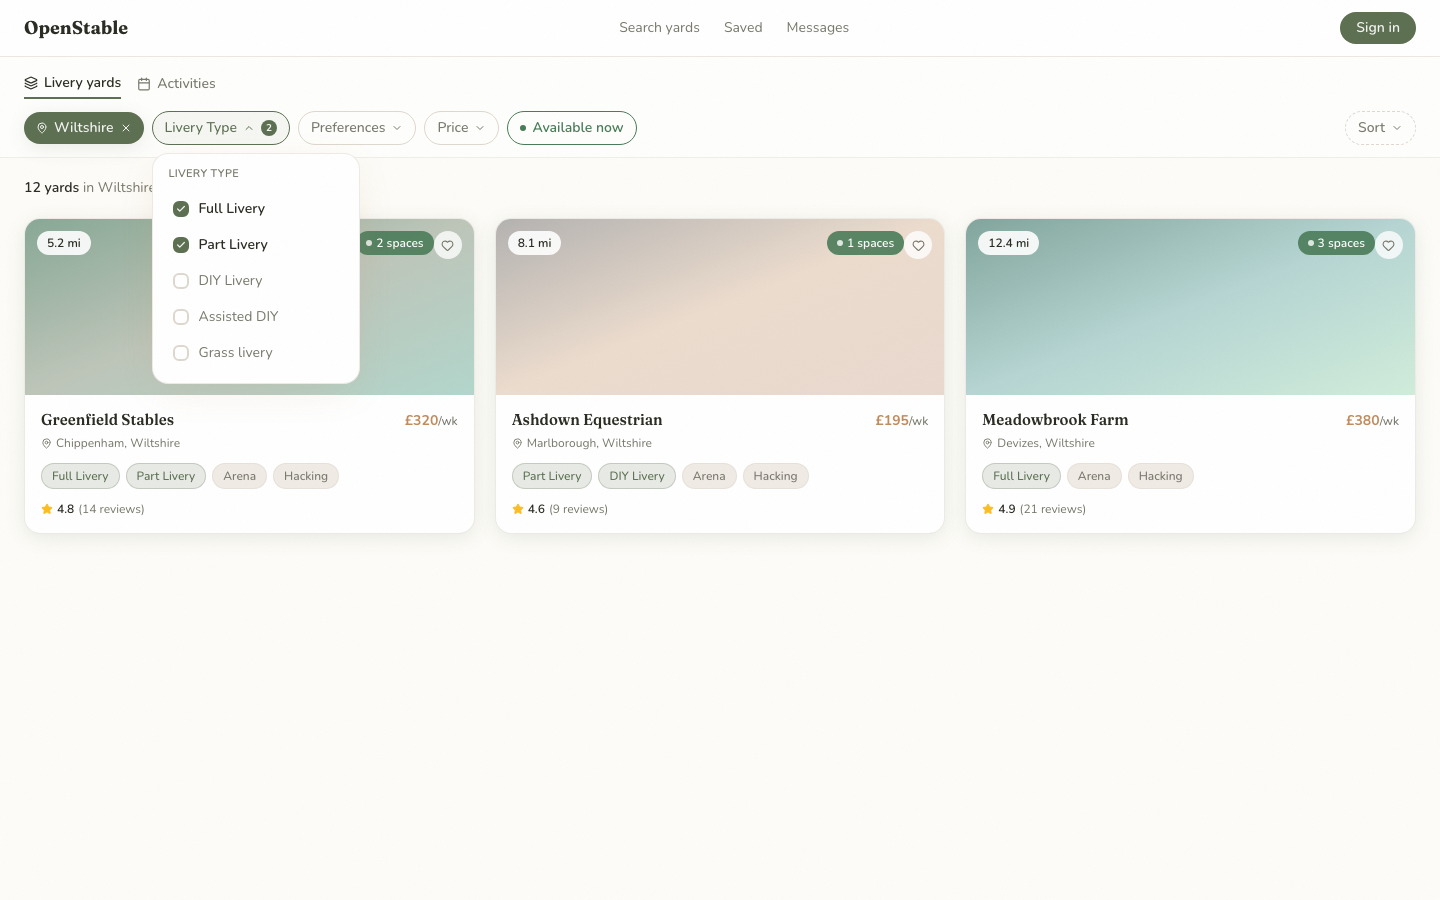This screenshot has height=900, width=1440.
Task: Save Greenfield Stables with heart icon
Action: click(x=448, y=245)
